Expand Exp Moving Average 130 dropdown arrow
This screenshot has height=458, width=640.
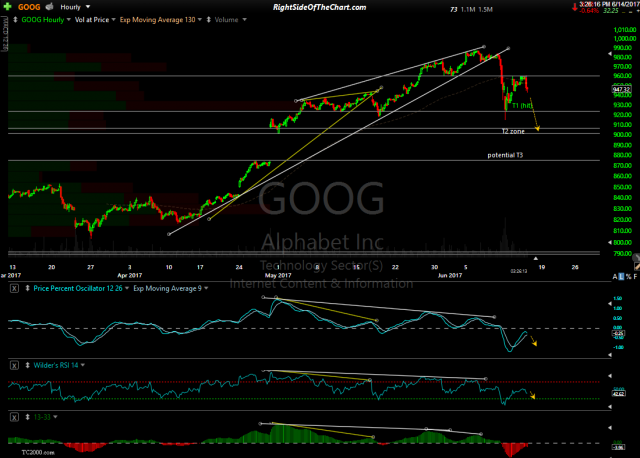[x=200, y=20]
